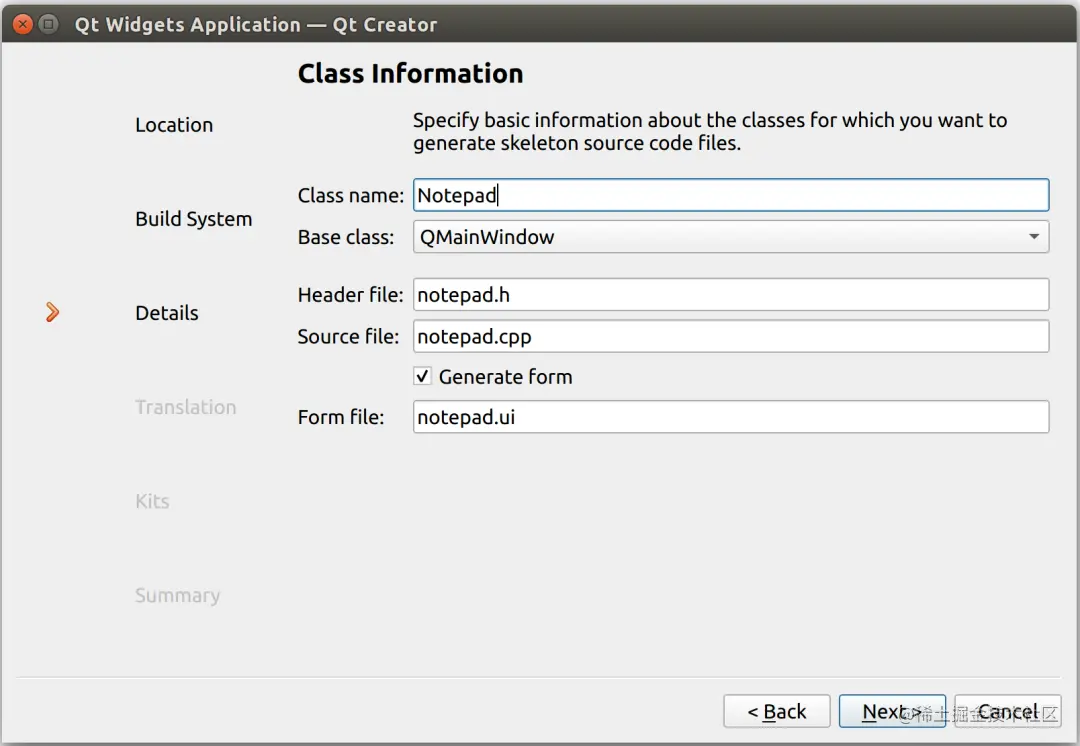Toggle the Generate form checkbox
Image resolution: width=1080 pixels, height=746 pixels.
click(x=423, y=377)
